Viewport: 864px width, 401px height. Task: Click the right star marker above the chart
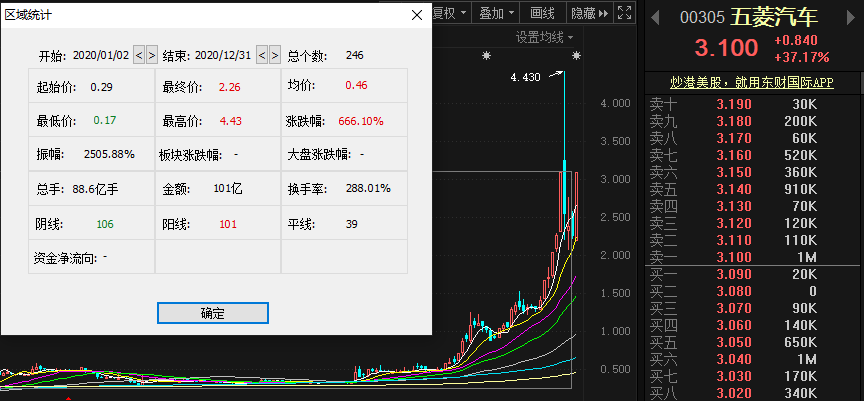[576, 56]
